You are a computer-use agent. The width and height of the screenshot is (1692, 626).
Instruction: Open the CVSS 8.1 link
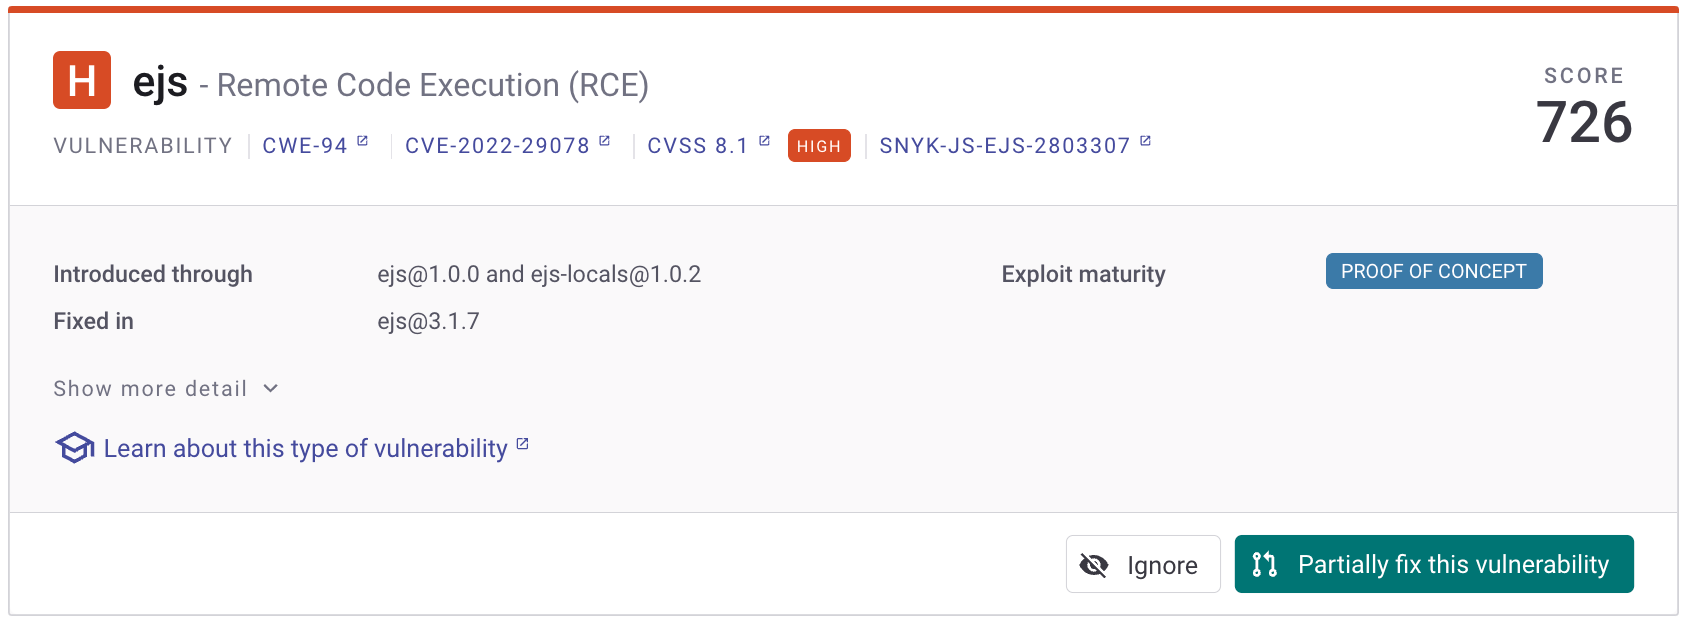click(698, 146)
